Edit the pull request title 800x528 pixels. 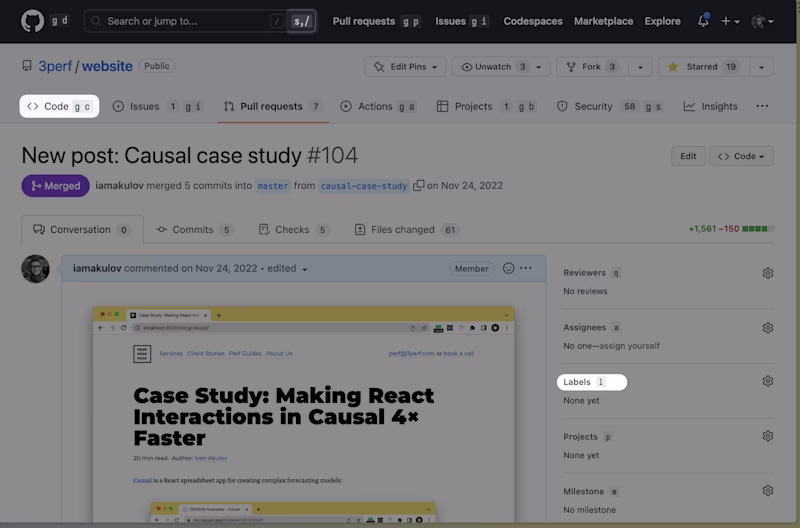click(x=688, y=156)
